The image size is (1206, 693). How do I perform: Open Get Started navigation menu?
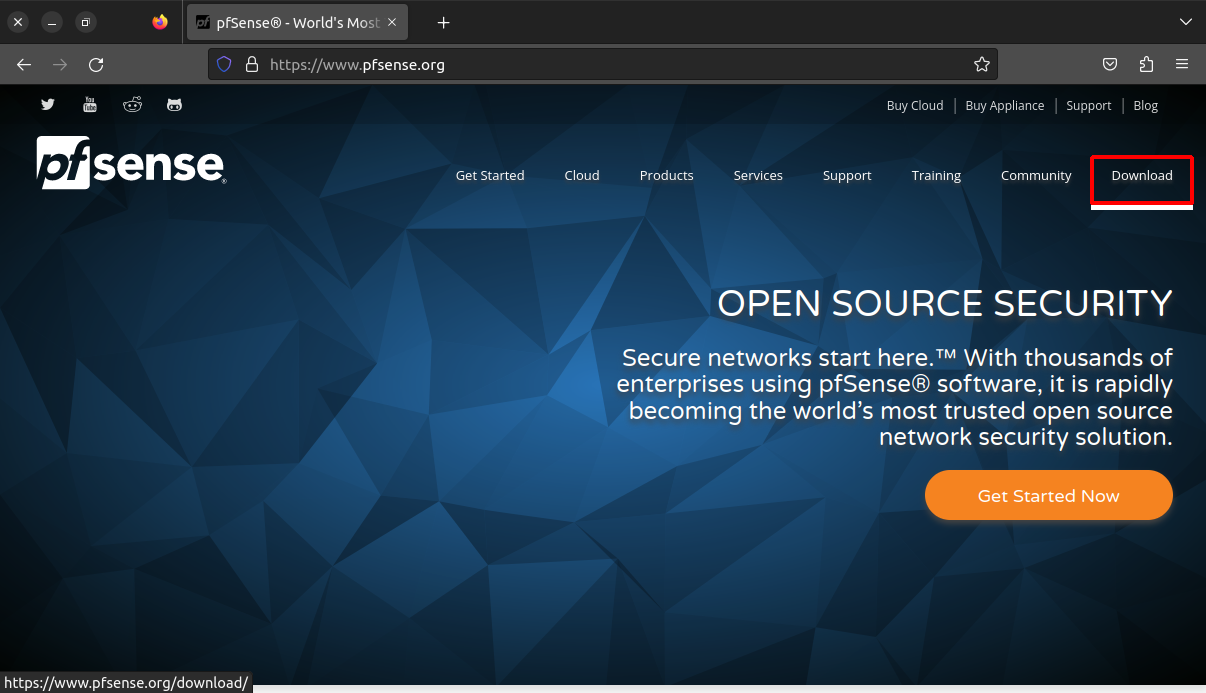click(490, 175)
